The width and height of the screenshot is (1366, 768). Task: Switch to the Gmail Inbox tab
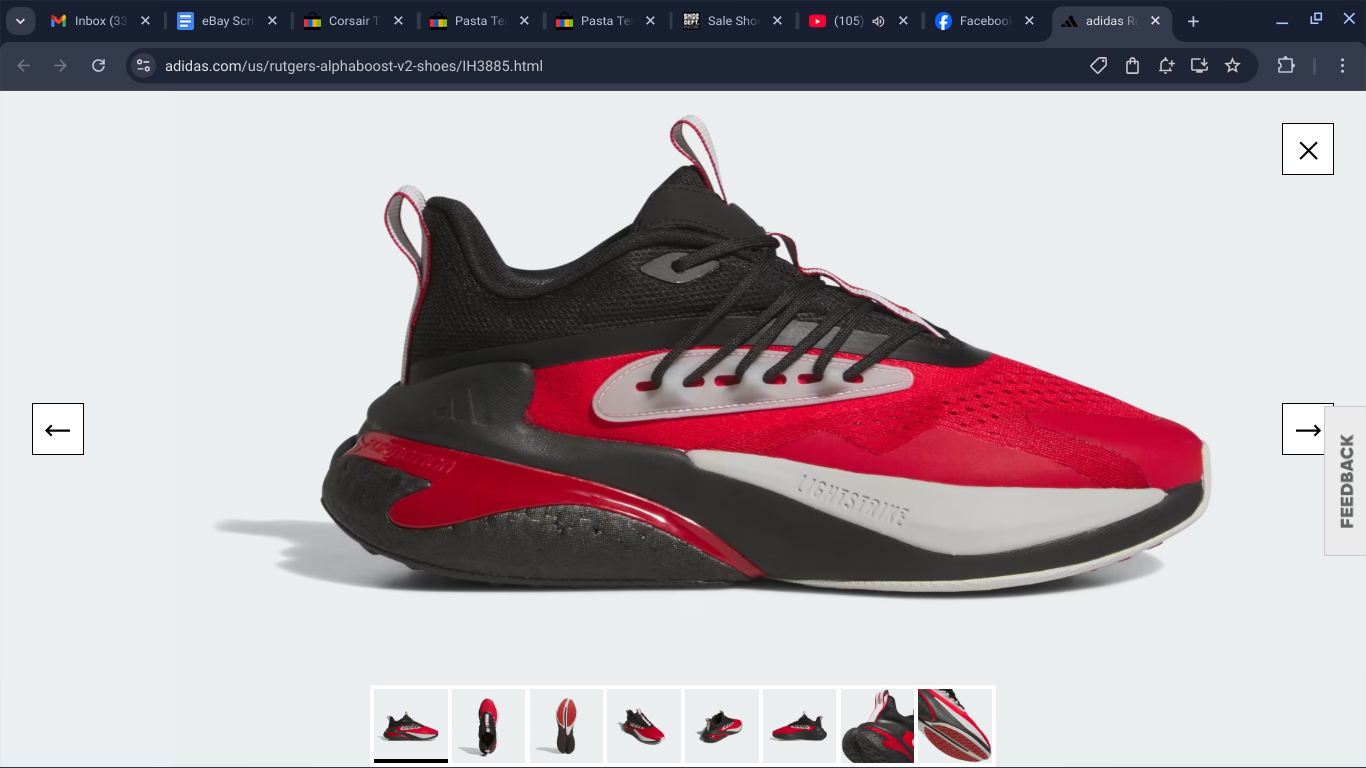90,21
